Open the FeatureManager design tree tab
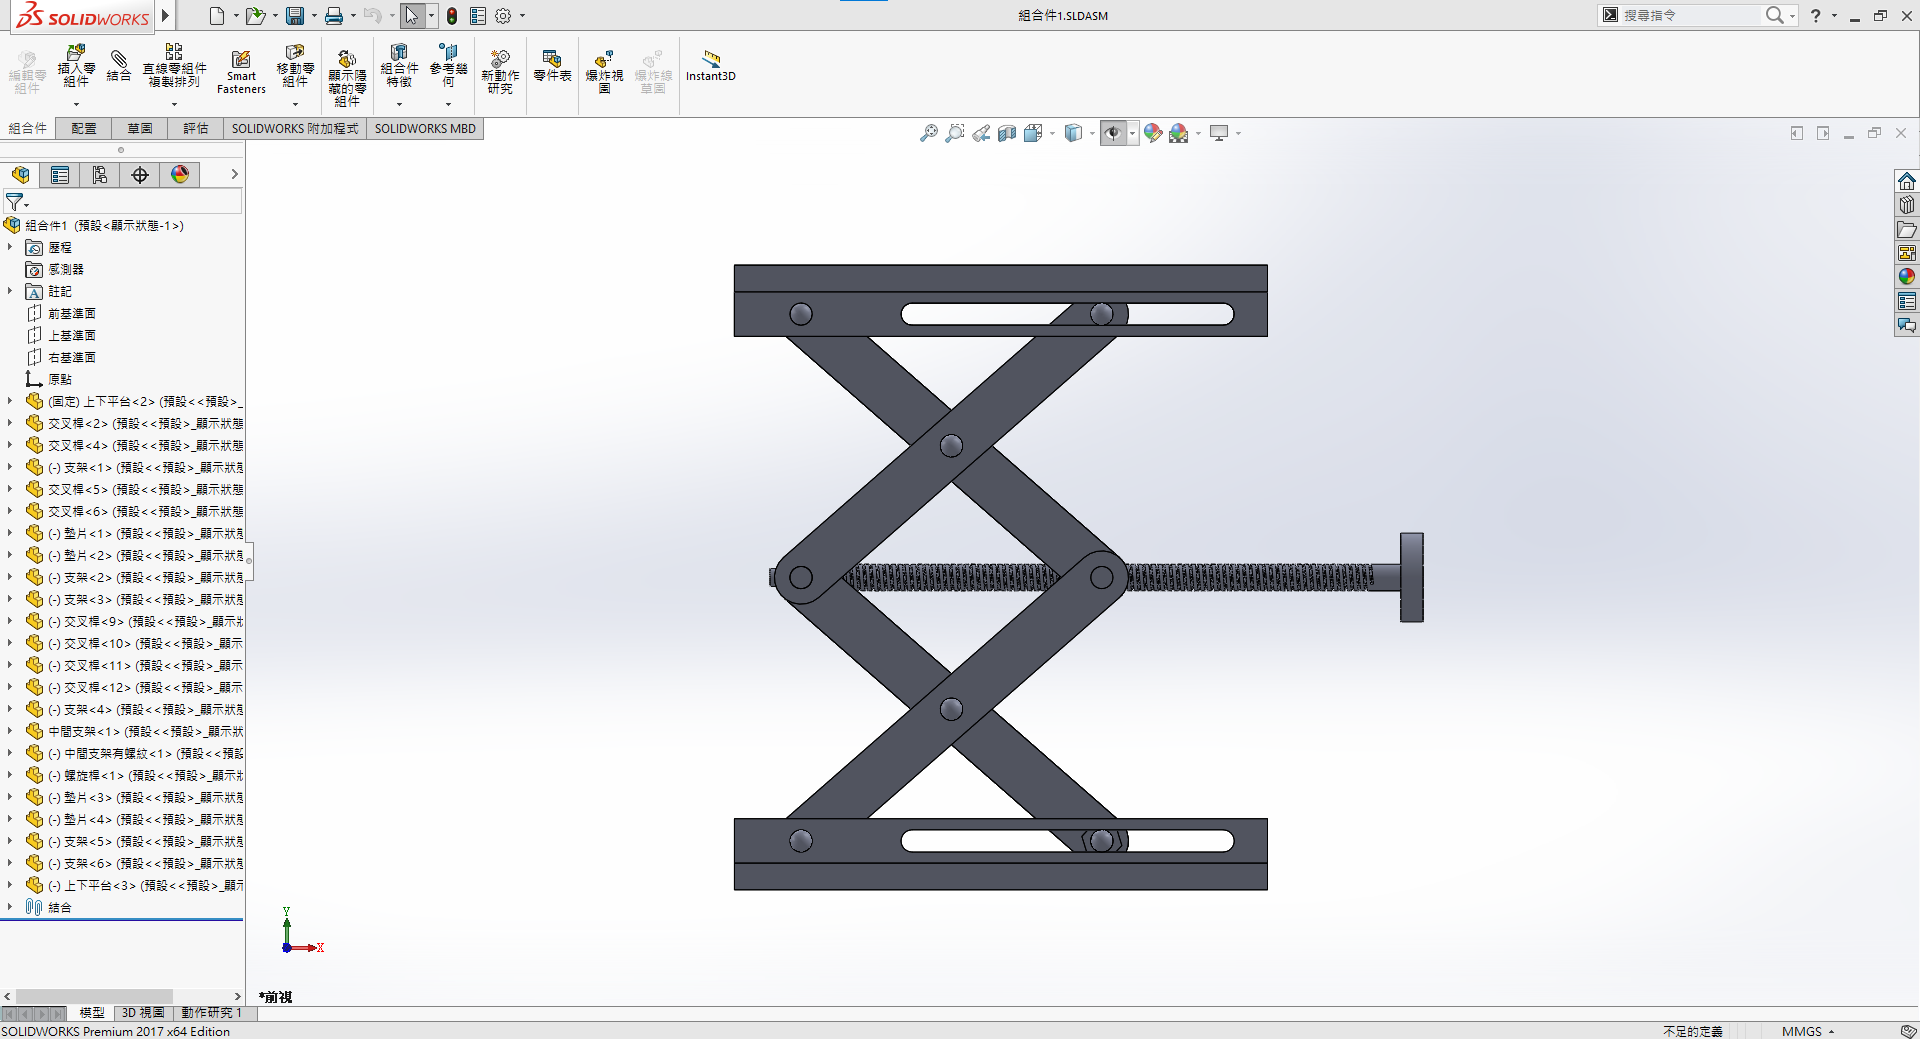Image resolution: width=1920 pixels, height=1039 pixels. pyautogui.click(x=21, y=175)
